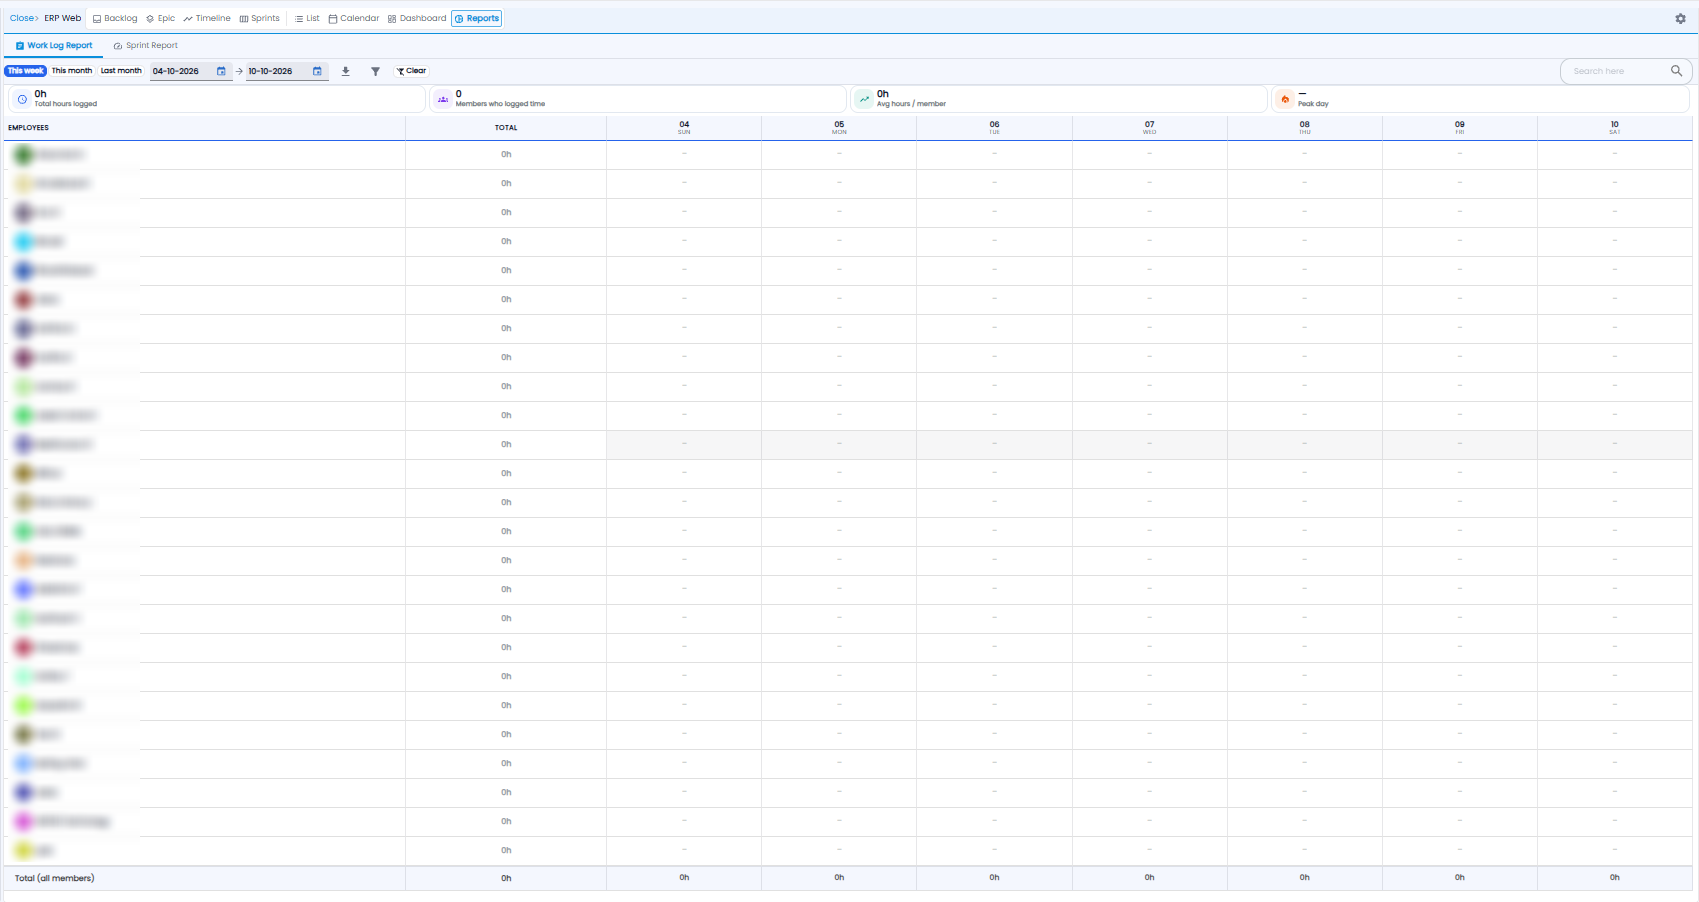Click the Total (all members) row label
Viewport: 1699px width, 902px height.
55,878
